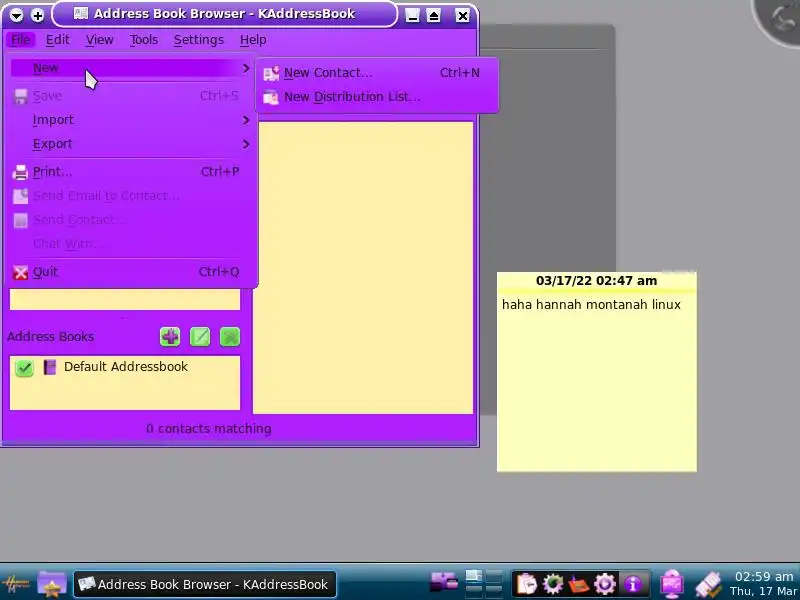800x600 pixels.
Task: Choose Print... from the File menu
Action: pyautogui.click(x=132, y=172)
